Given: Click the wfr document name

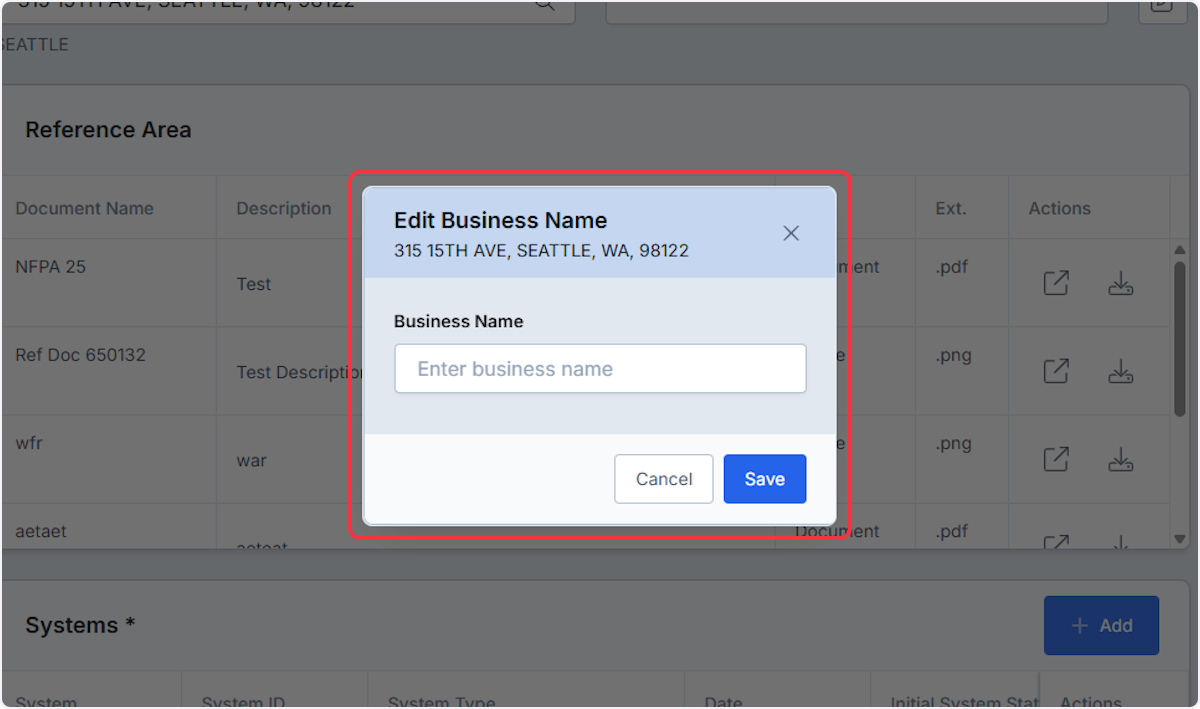Looking at the screenshot, I should pos(29,443).
